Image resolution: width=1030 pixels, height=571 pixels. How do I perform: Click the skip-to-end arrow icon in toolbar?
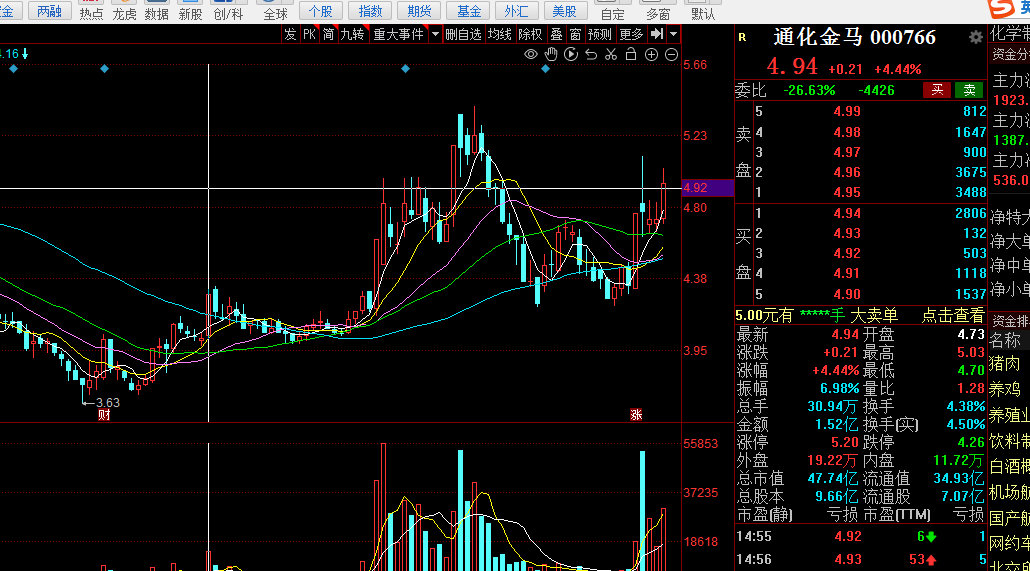tap(657, 34)
